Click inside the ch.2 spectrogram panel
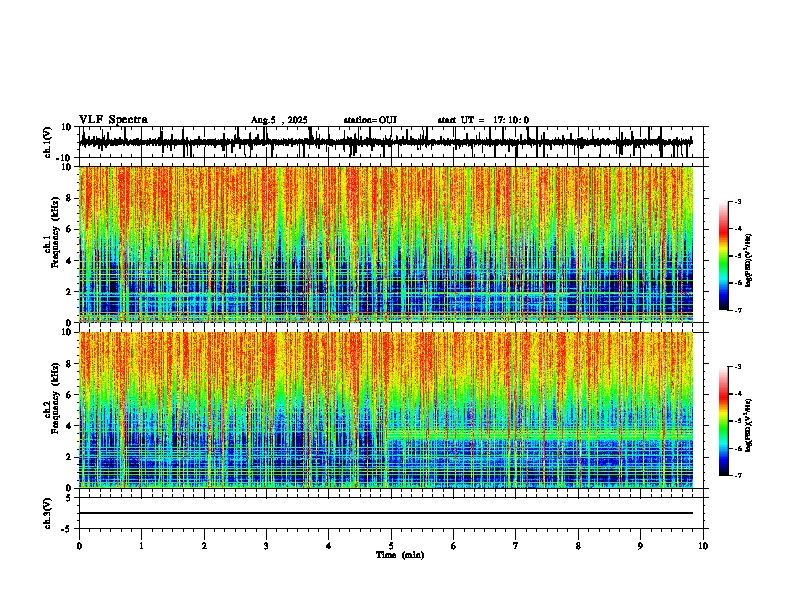 pyautogui.click(x=386, y=410)
